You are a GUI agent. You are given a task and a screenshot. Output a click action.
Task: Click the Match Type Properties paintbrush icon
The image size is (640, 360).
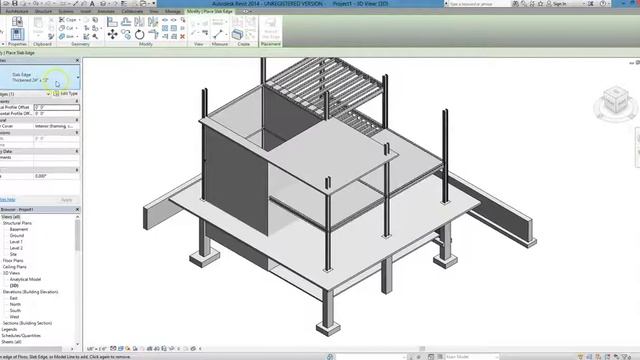click(x=51, y=37)
